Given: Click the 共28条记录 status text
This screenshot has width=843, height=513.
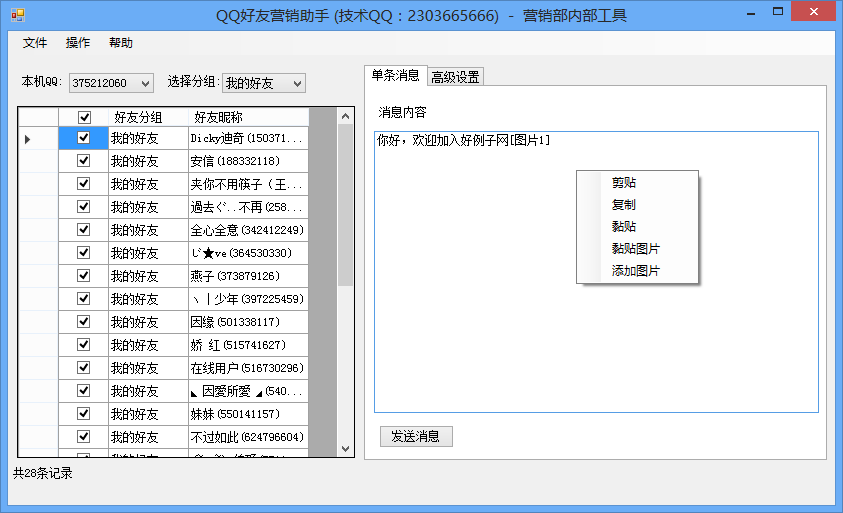Looking at the screenshot, I should [42, 473].
